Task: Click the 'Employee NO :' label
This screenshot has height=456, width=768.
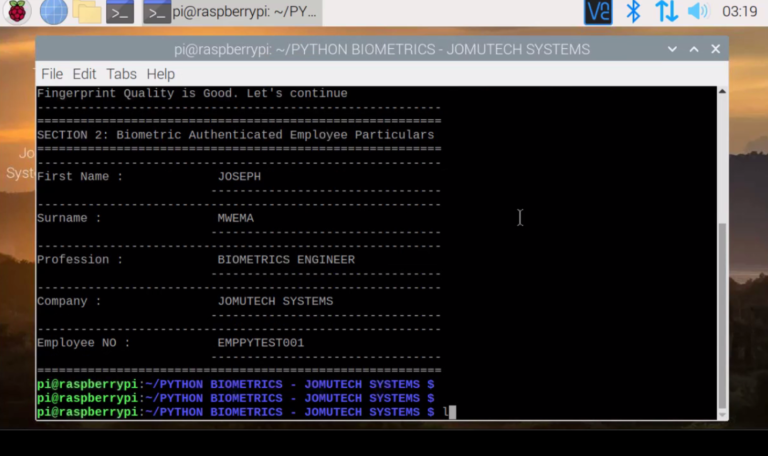Action: click(84, 343)
